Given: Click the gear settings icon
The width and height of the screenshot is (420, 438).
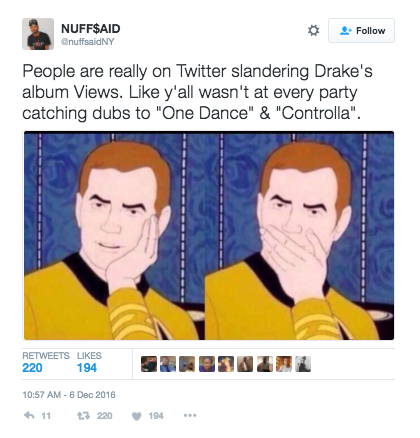Looking at the screenshot, I should (x=313, y=30).
